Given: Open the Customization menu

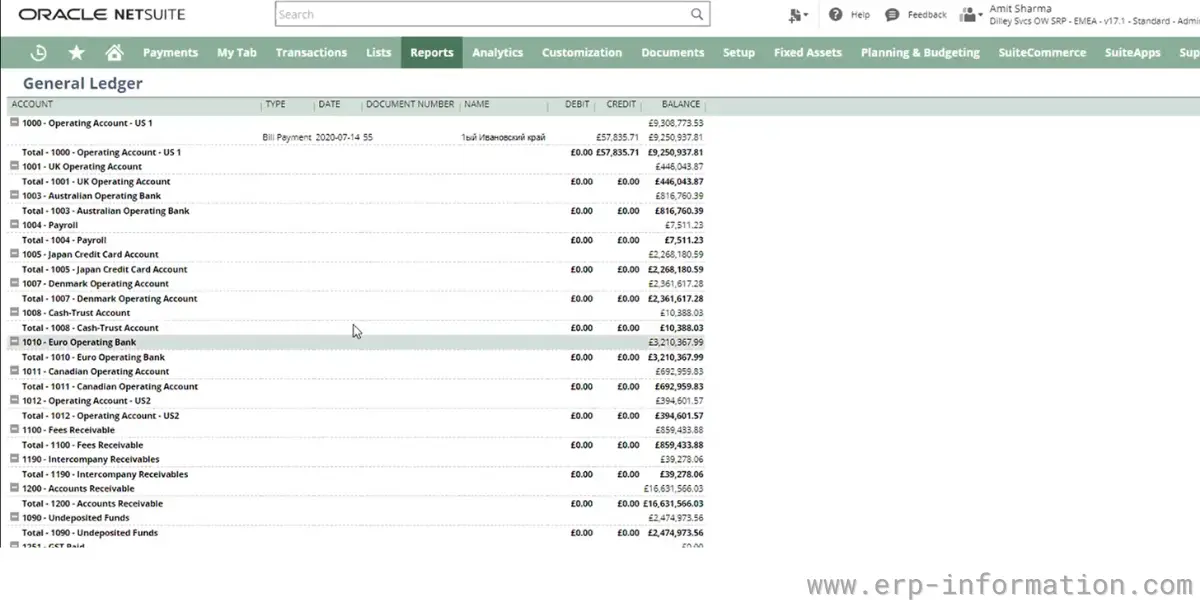Looking at the screenshot, I should pos(582,53).
